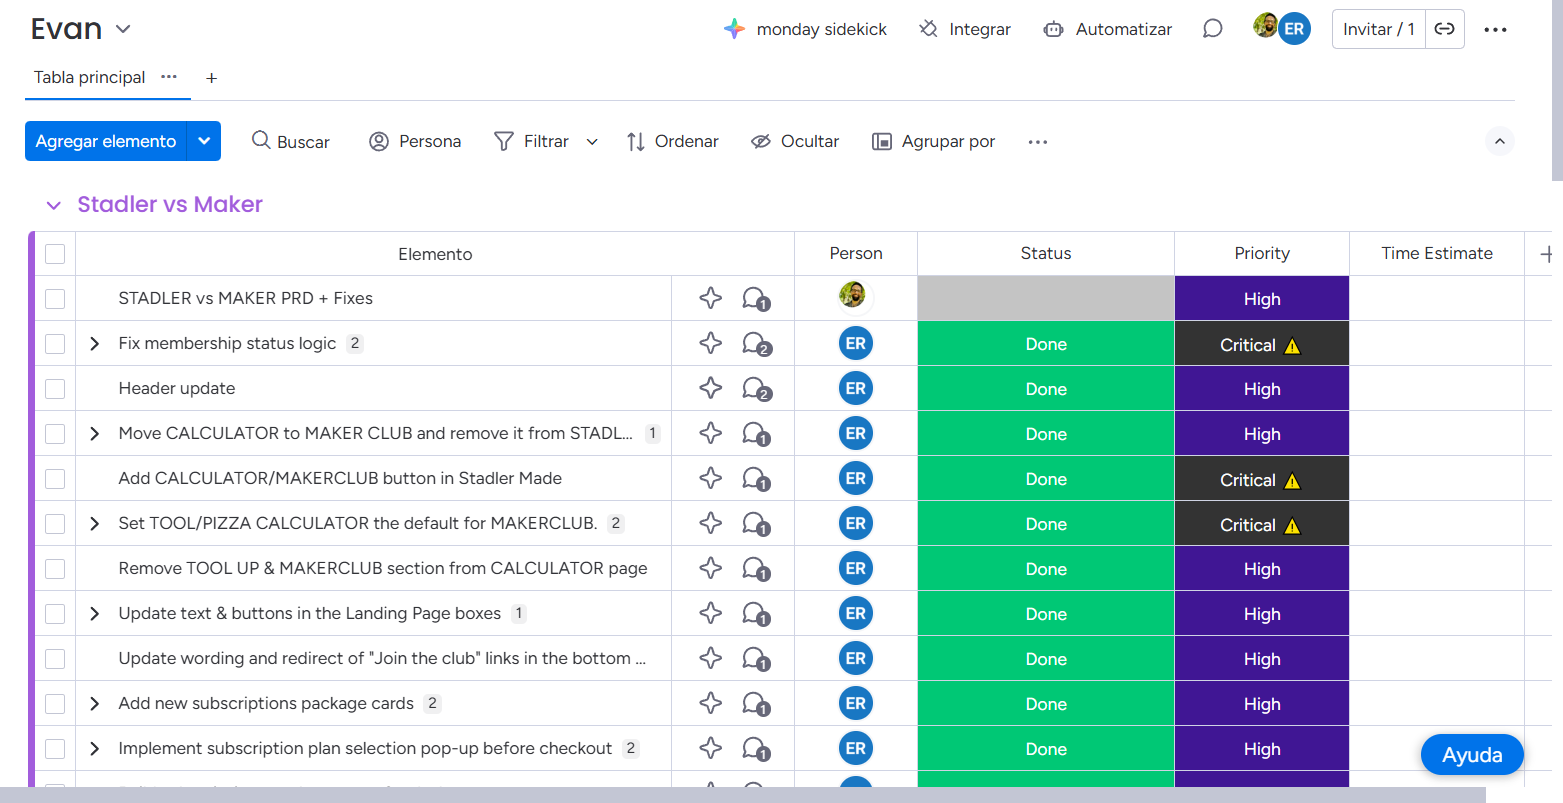Add a new column with the plus
This screenshot has height=803, width=1563.
coord(1546,254)
